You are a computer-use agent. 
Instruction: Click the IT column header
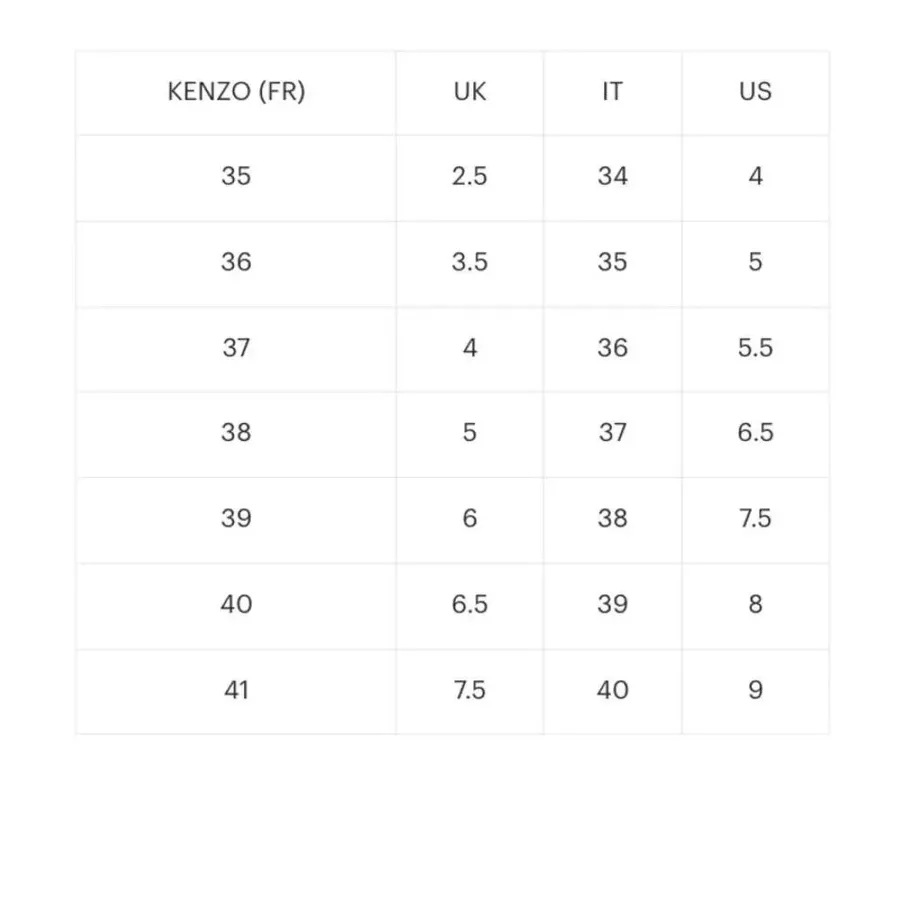point(612,92)
